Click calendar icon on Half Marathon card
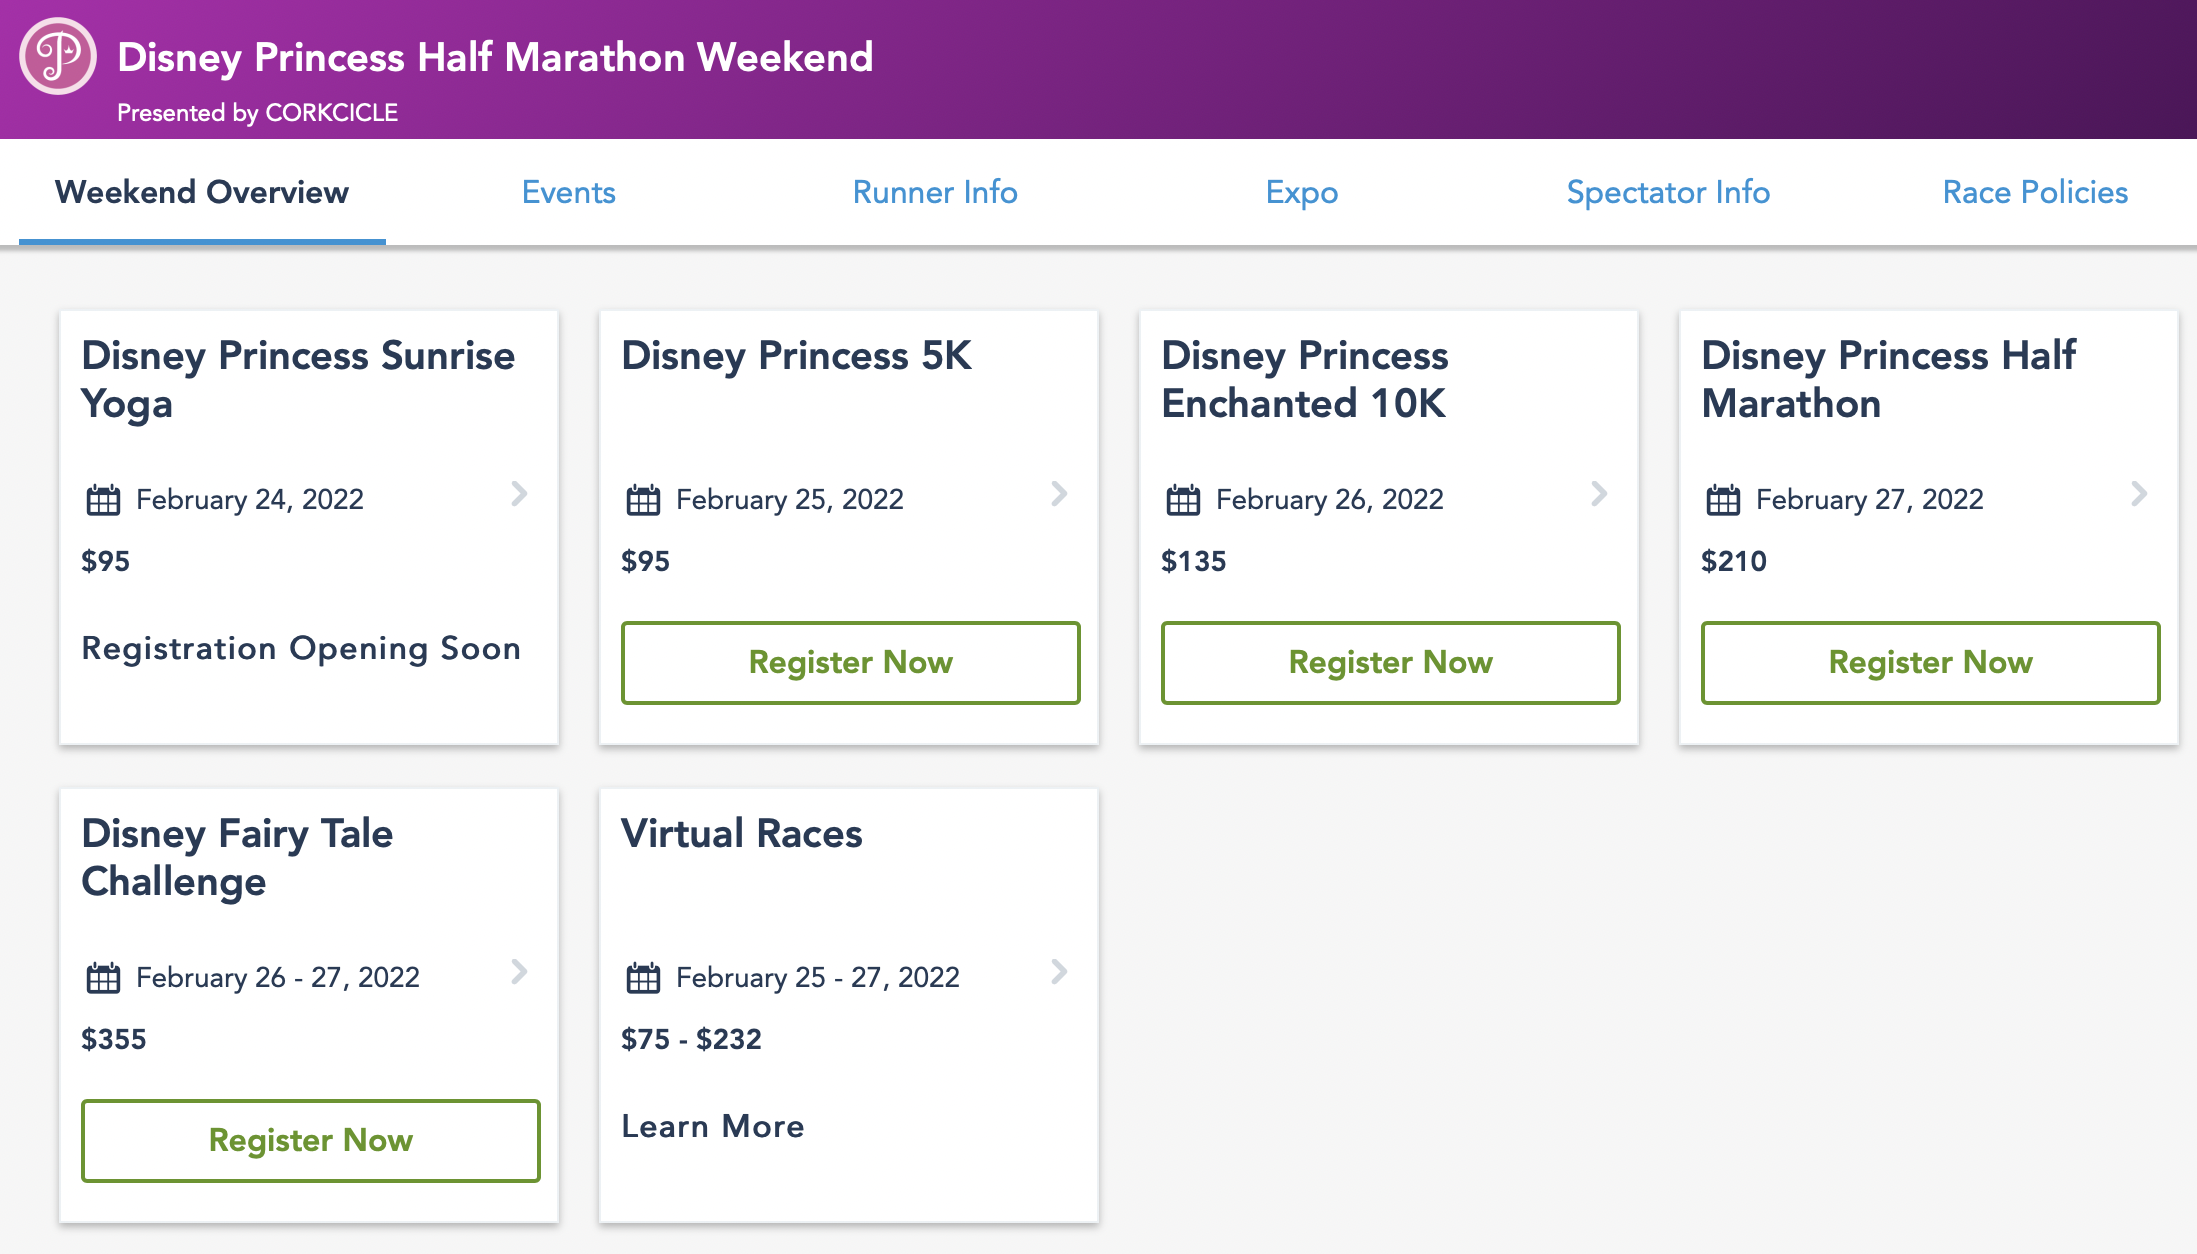The height and width of the screenshot is (1254, 2197). [x=1723, y=499]
